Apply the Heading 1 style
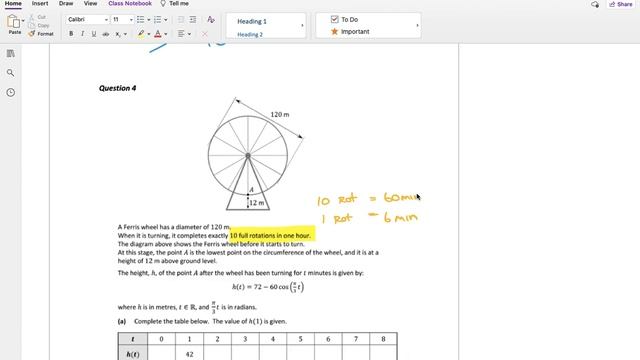This screenshot has height=360, width=640. (252, 21)
